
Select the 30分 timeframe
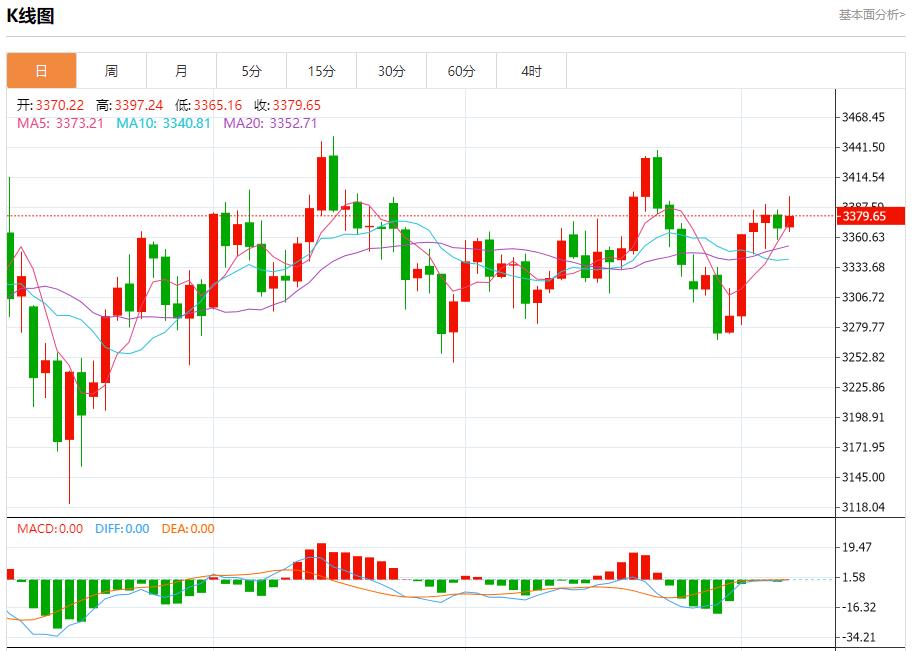pos(391,71)
